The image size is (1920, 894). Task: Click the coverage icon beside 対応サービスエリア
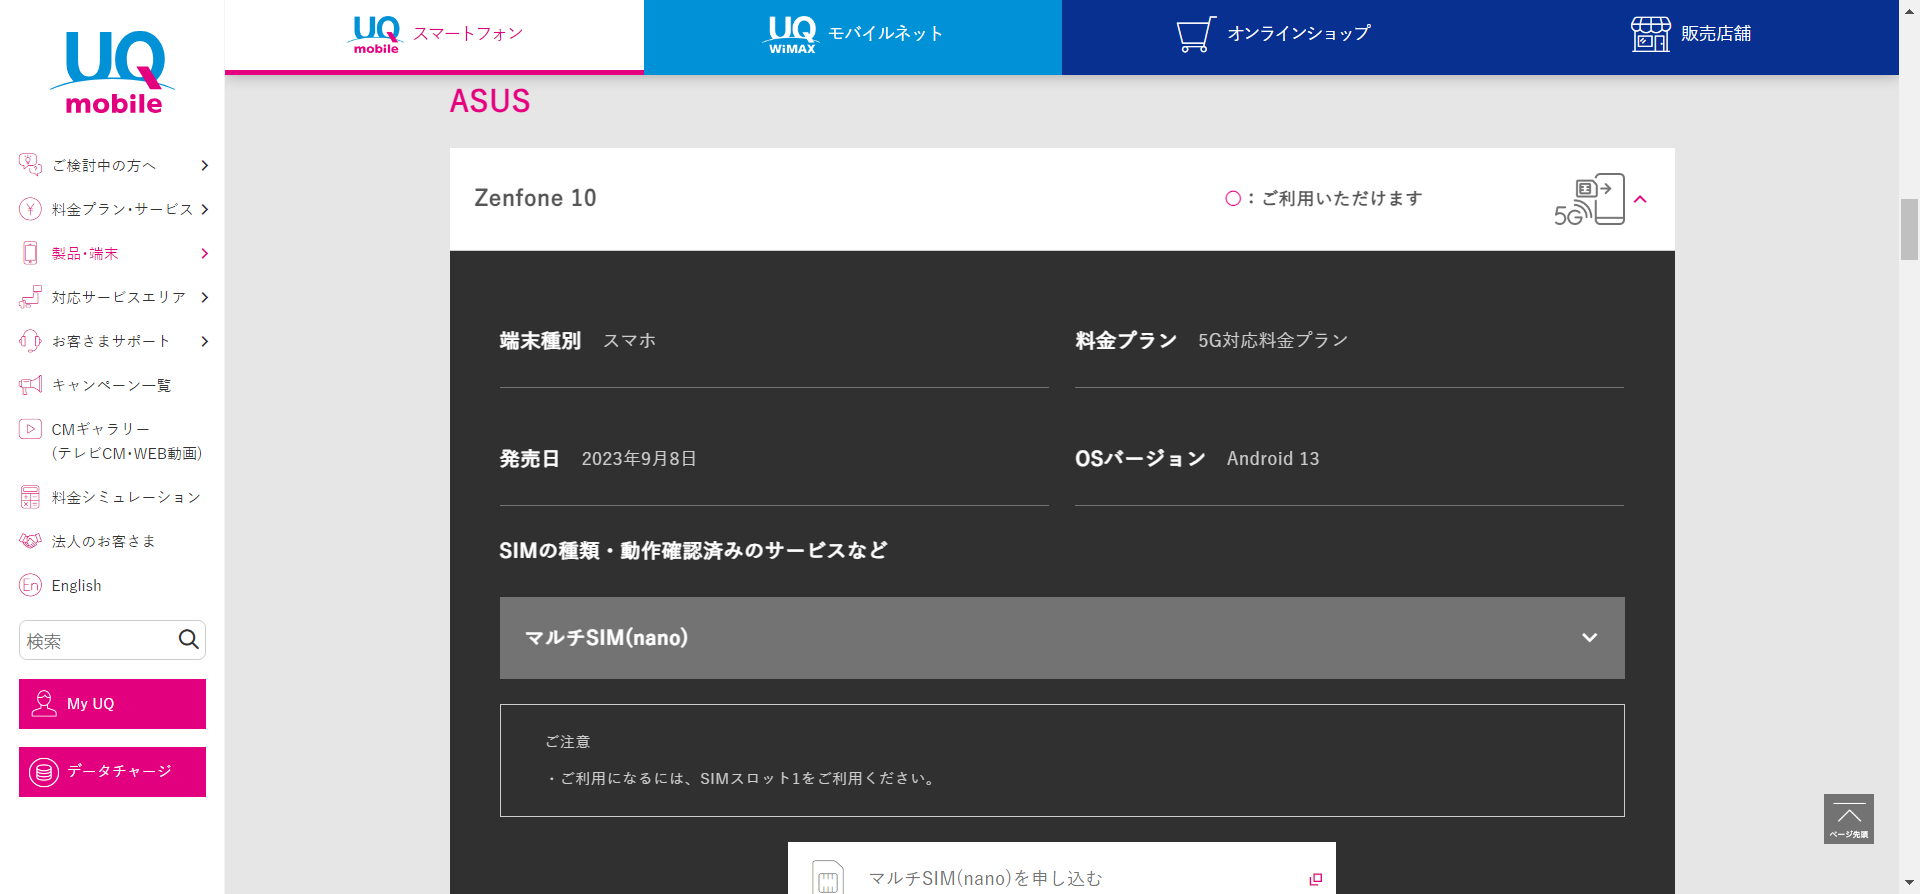30,297
